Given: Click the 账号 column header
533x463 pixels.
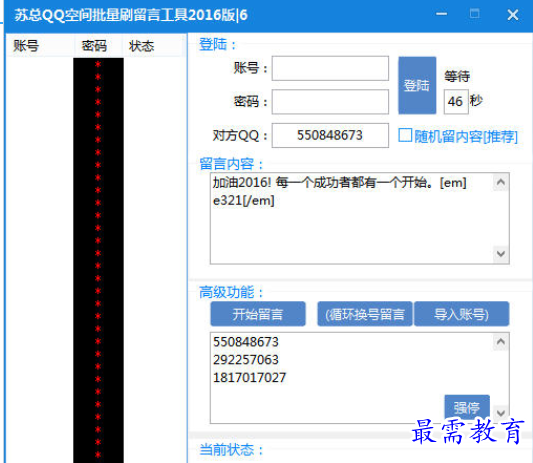Looking at the screenshot, I should tap(40, 46).
